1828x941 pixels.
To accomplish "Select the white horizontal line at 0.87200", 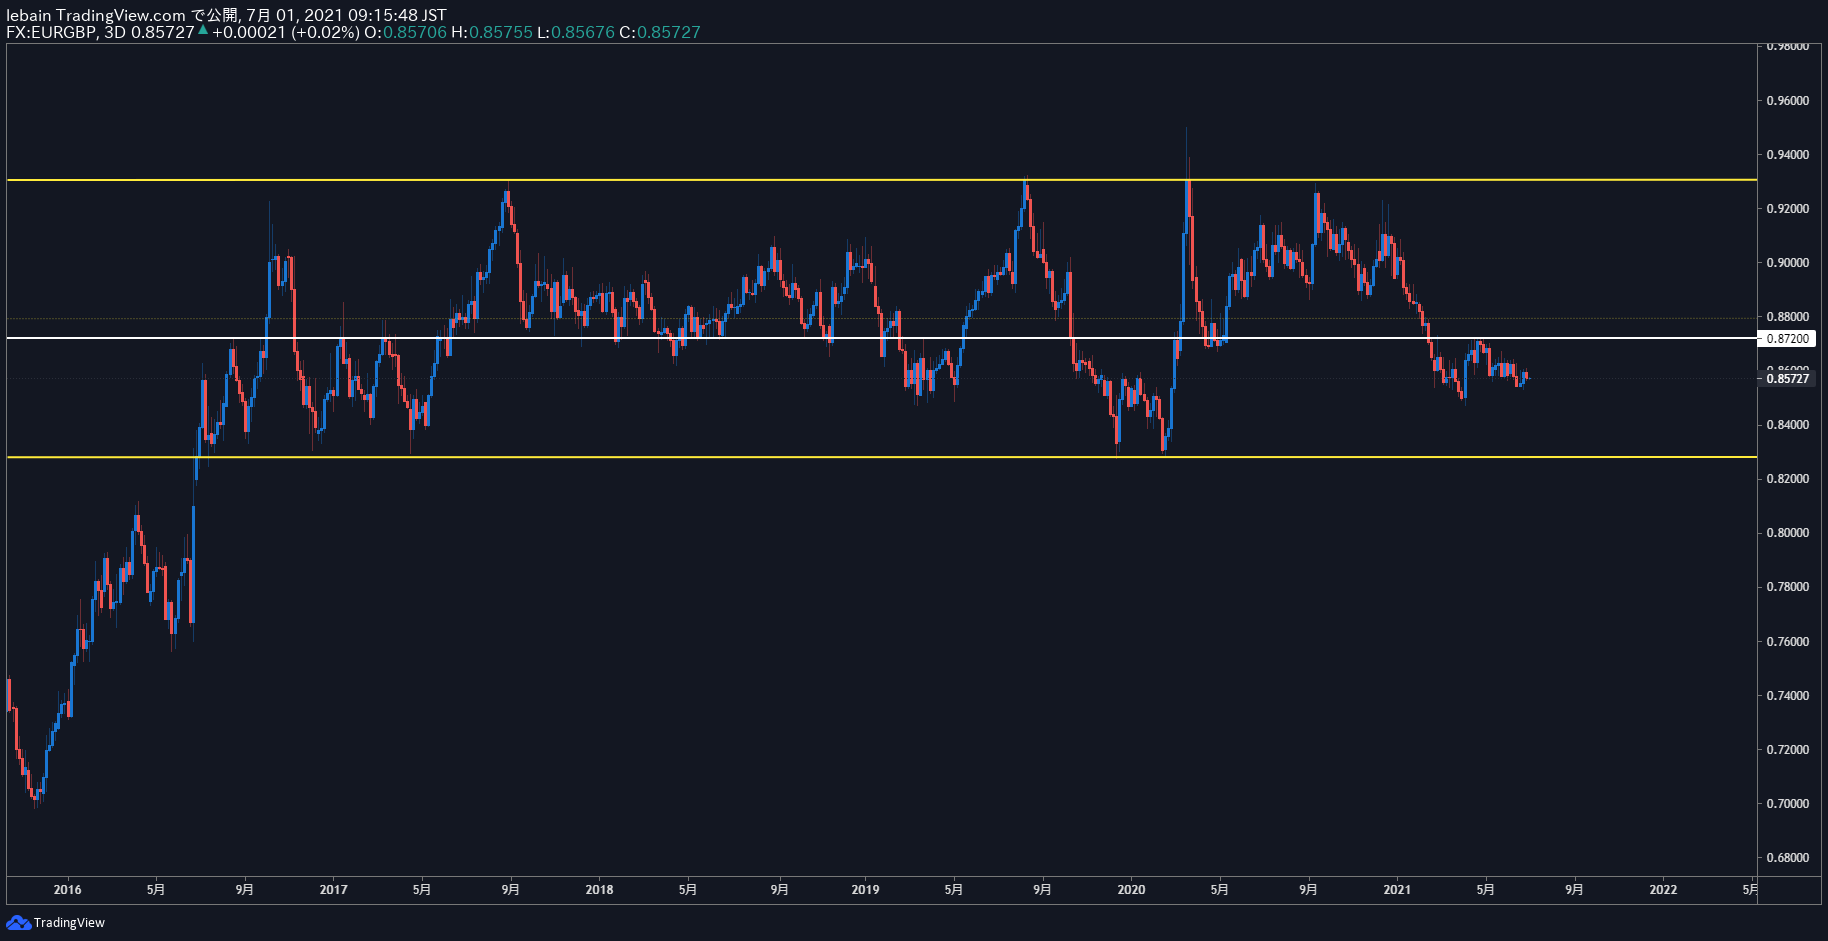I will pyautogui.click(x=881, y=338).
